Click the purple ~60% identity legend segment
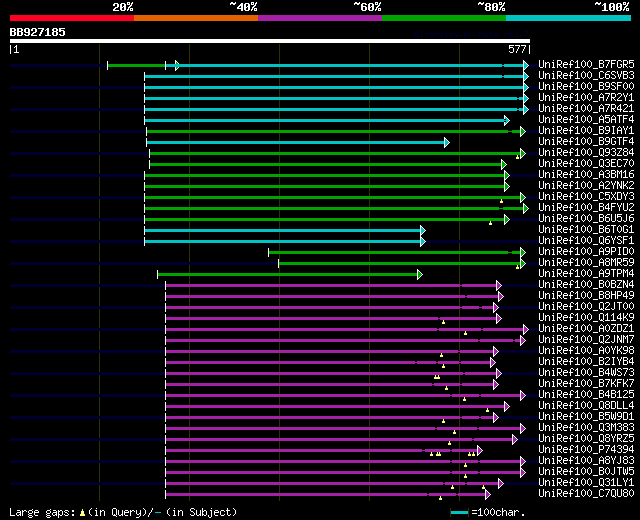Image resolution: width=640 pixels, height=520 pixels. coord(320,18)
